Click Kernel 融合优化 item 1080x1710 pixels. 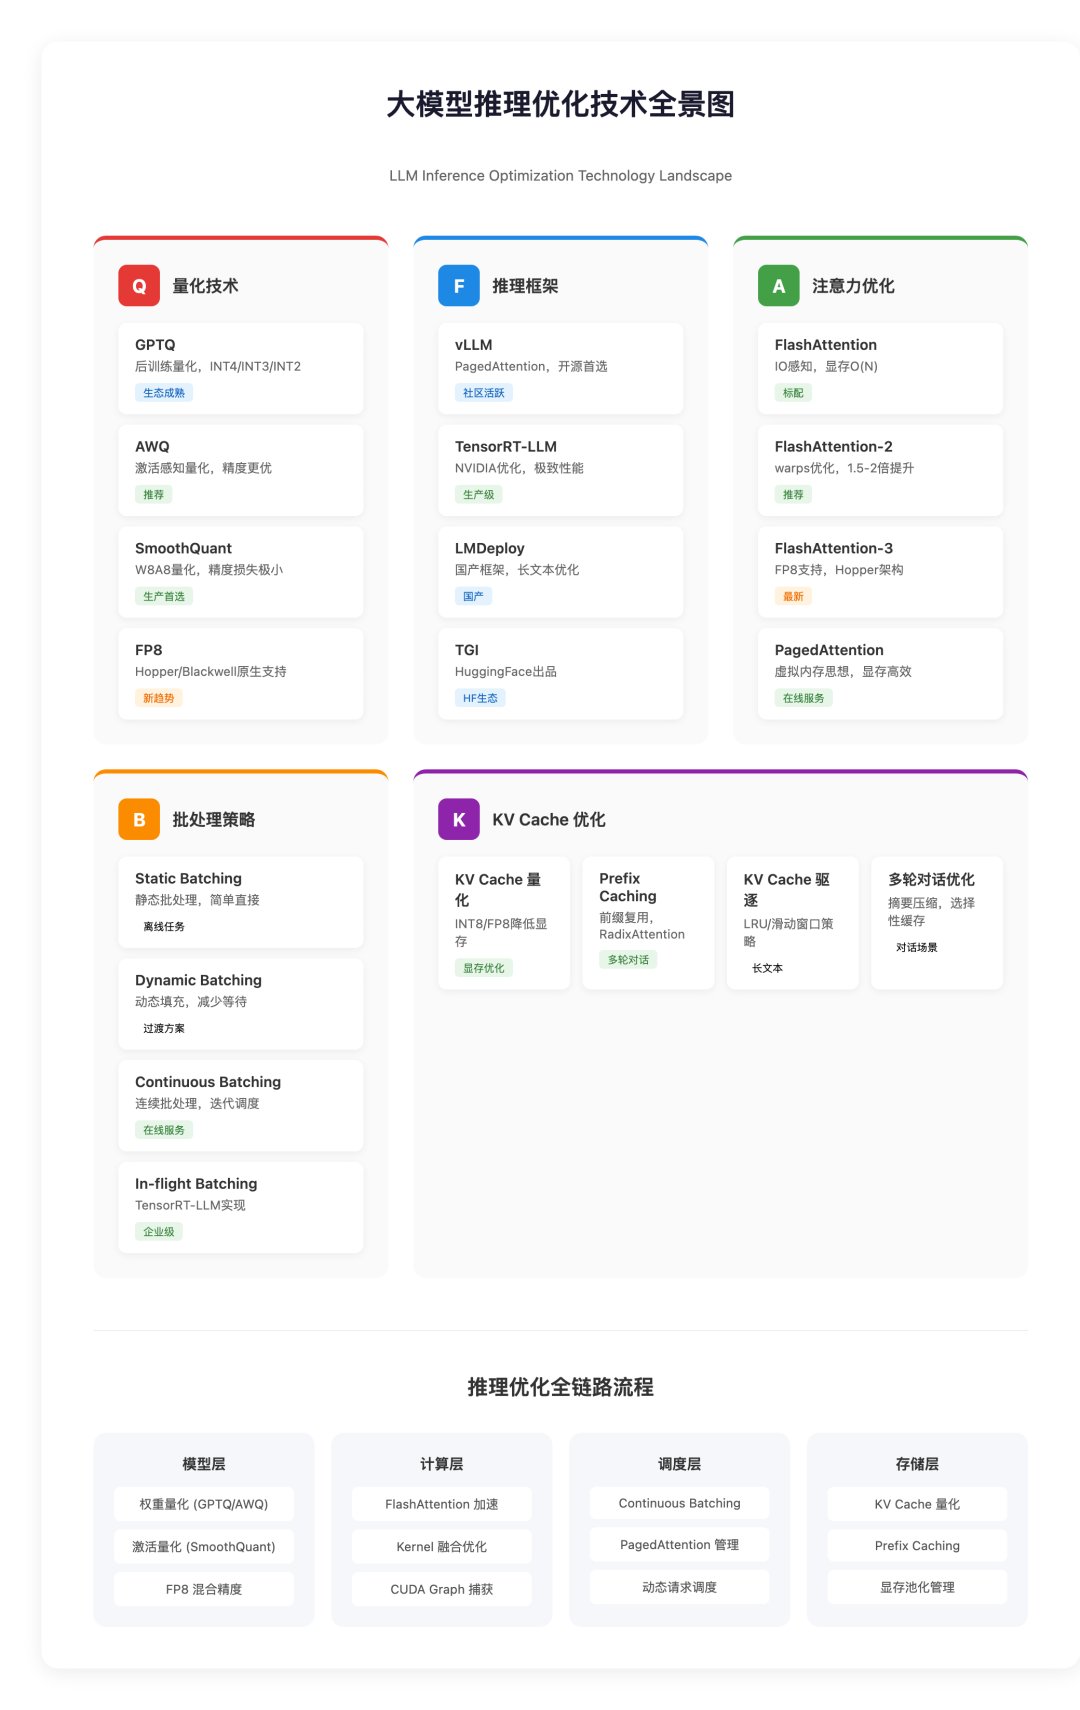click(x=442, y=1547)
